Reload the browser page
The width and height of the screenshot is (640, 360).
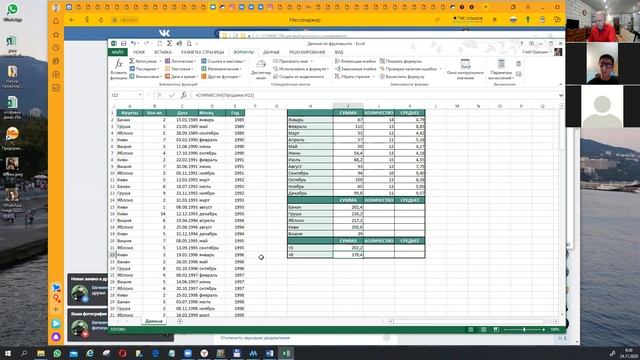tap(101, 20)
